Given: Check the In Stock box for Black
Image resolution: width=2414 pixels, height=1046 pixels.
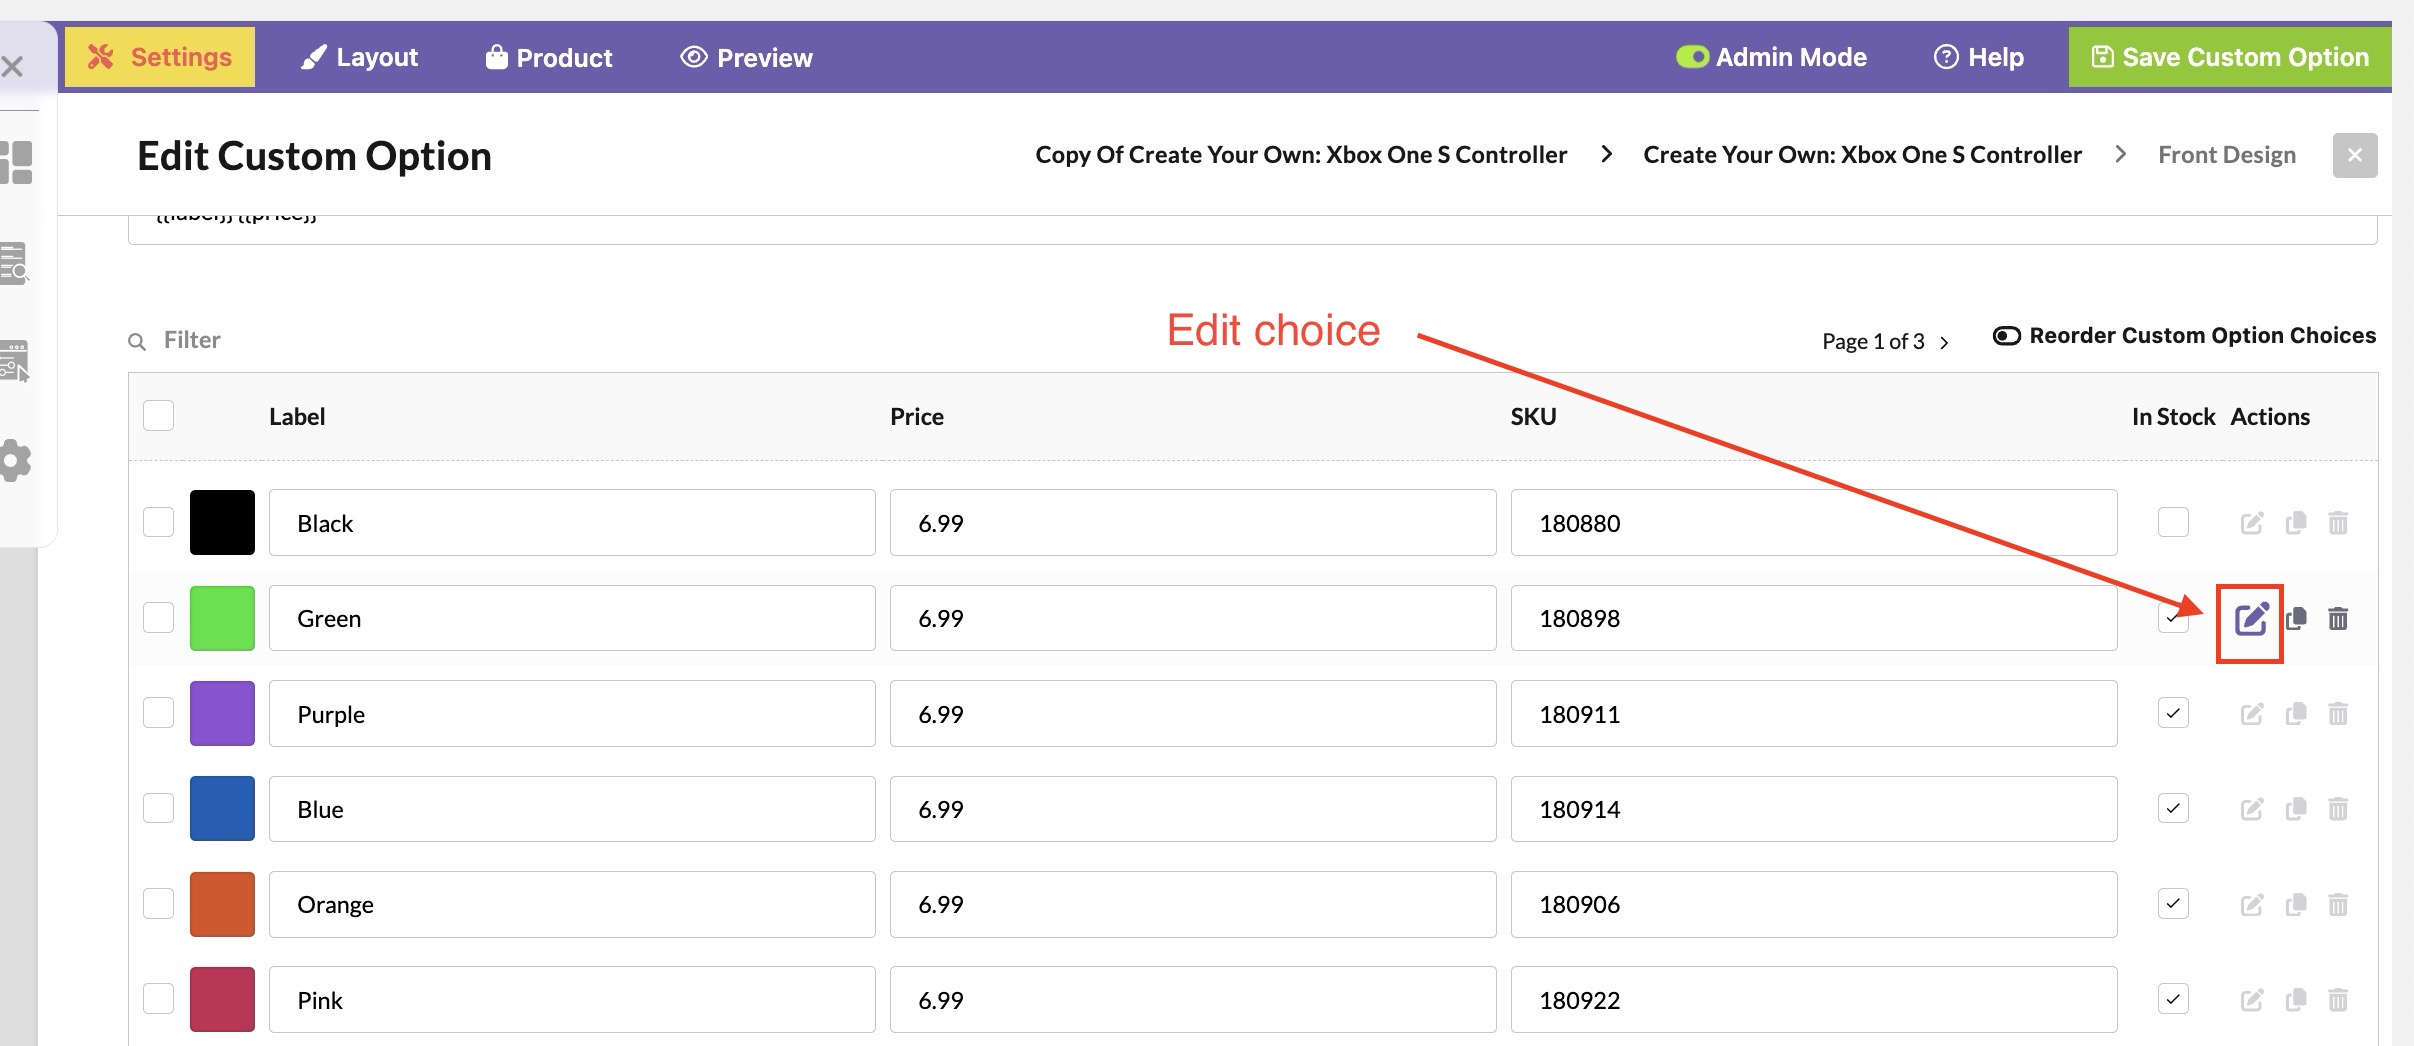Looking at the screenshot, I should (x=2173, y=523).
